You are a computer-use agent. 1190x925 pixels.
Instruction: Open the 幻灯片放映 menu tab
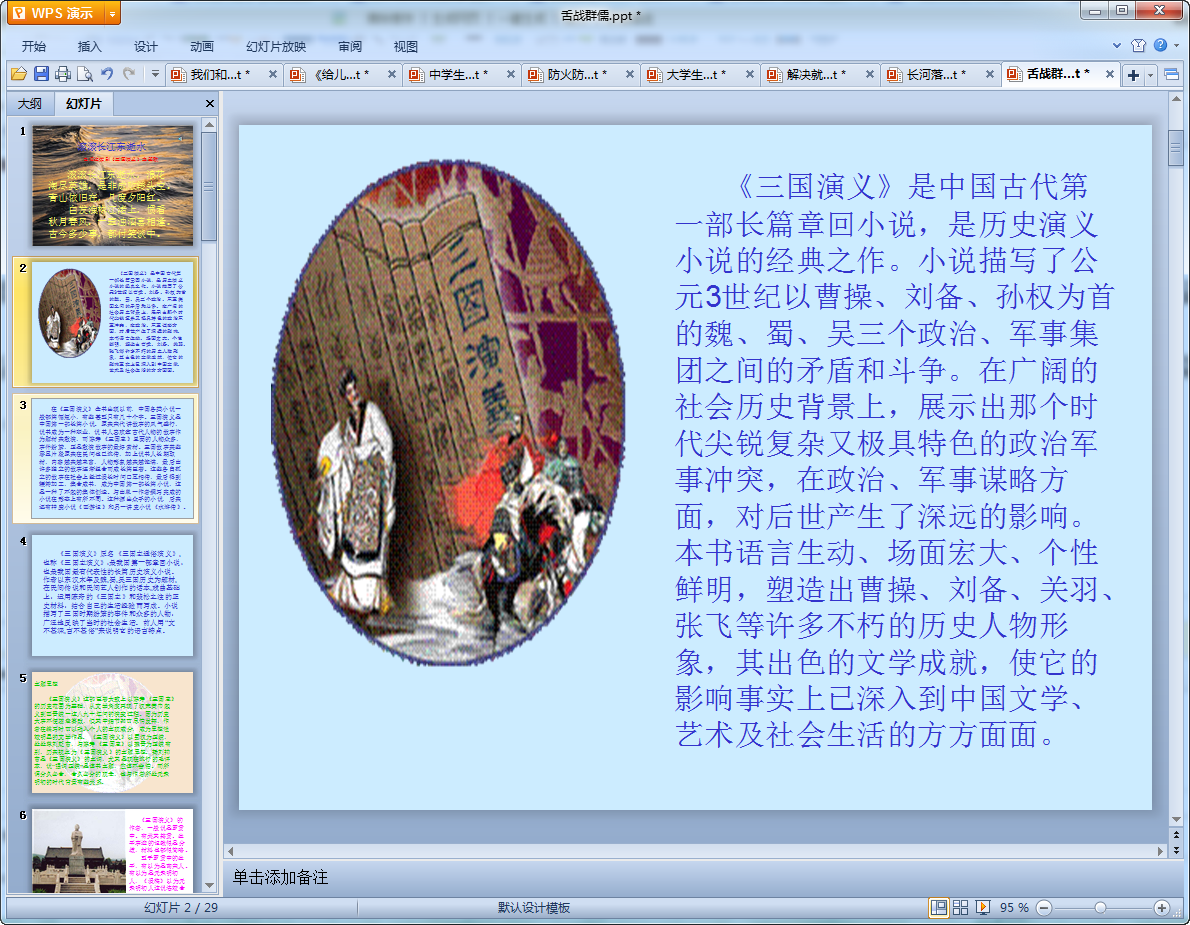tap(275, 46)
